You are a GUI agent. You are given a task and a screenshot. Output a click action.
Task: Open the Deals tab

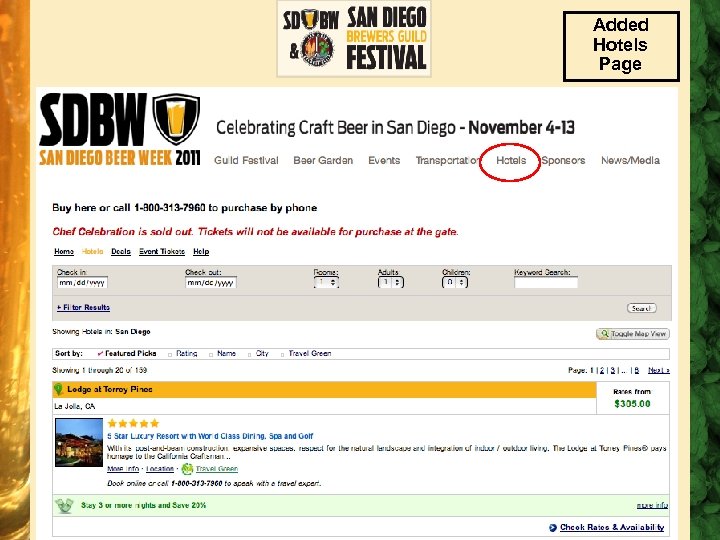coord(121,252)
